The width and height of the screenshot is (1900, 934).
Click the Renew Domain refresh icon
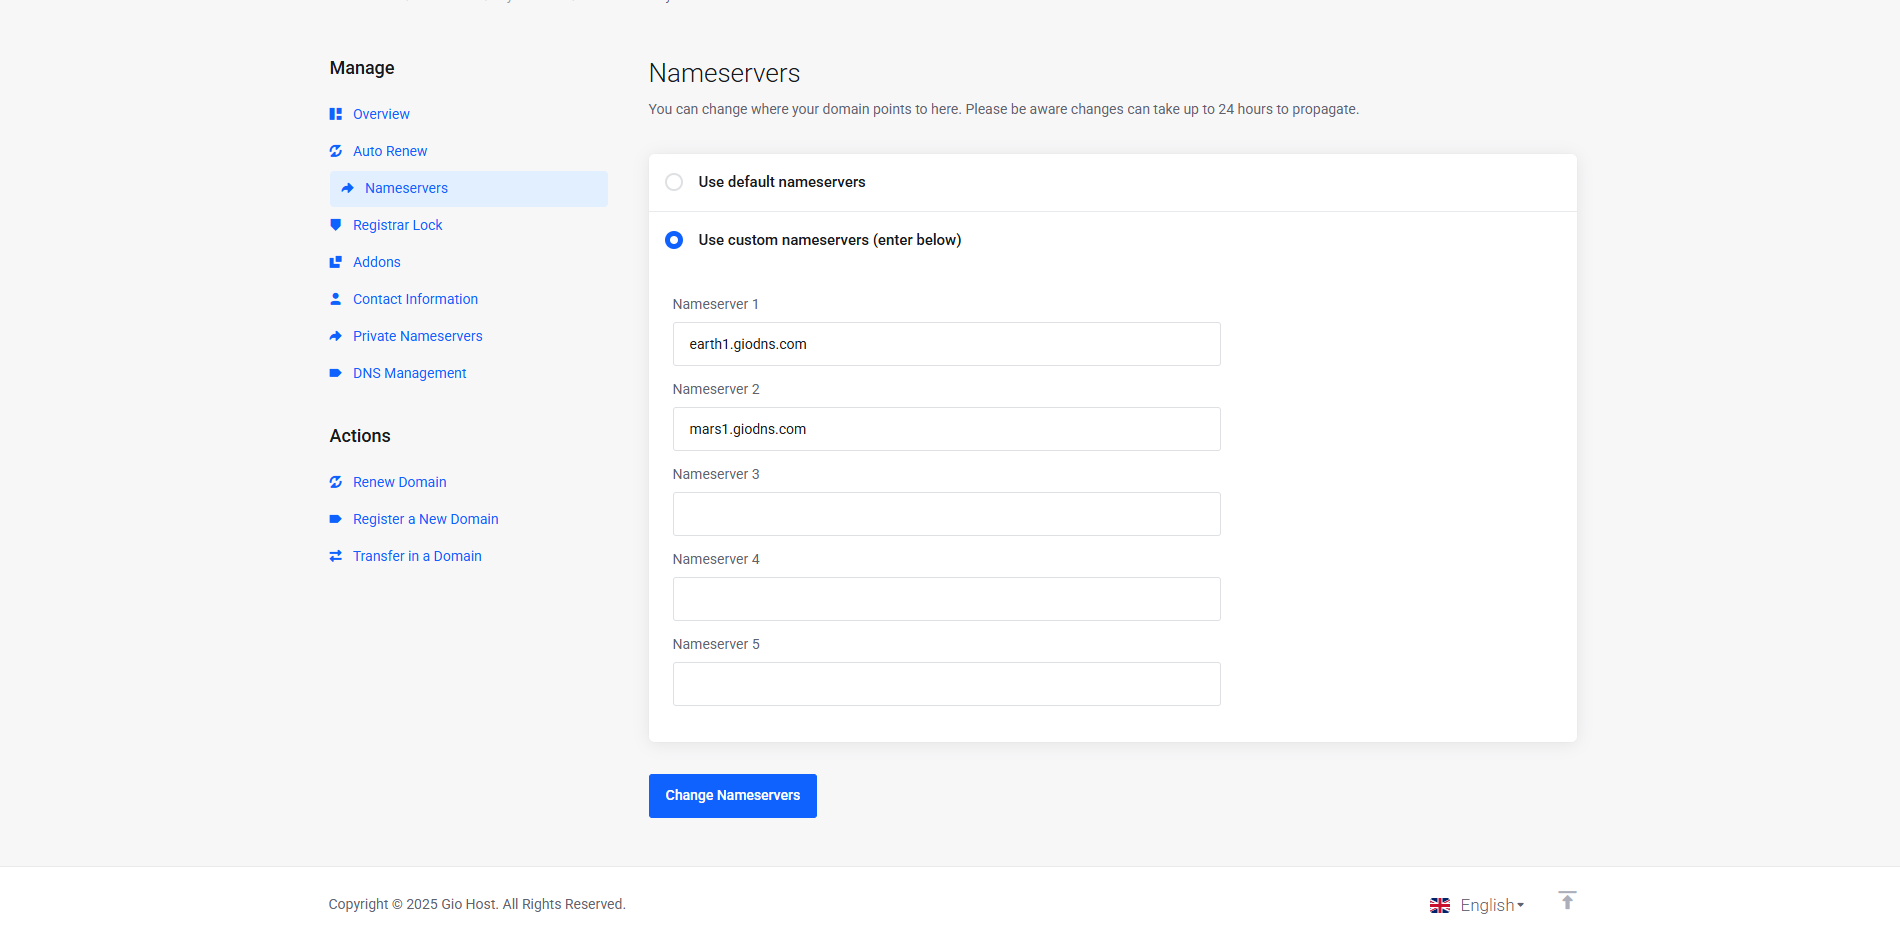[336, 482]
